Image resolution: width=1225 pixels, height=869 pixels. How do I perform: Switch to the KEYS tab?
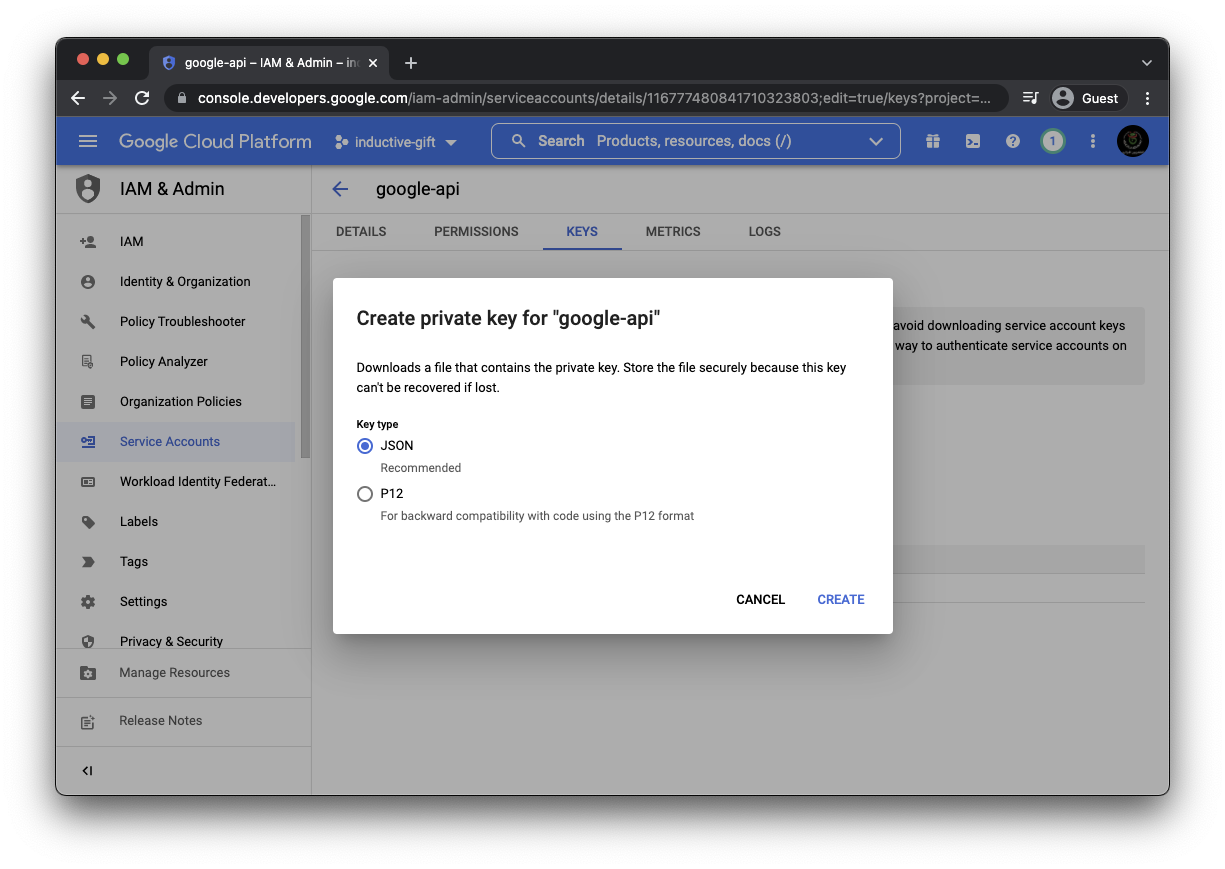click(x=582, y=231)
